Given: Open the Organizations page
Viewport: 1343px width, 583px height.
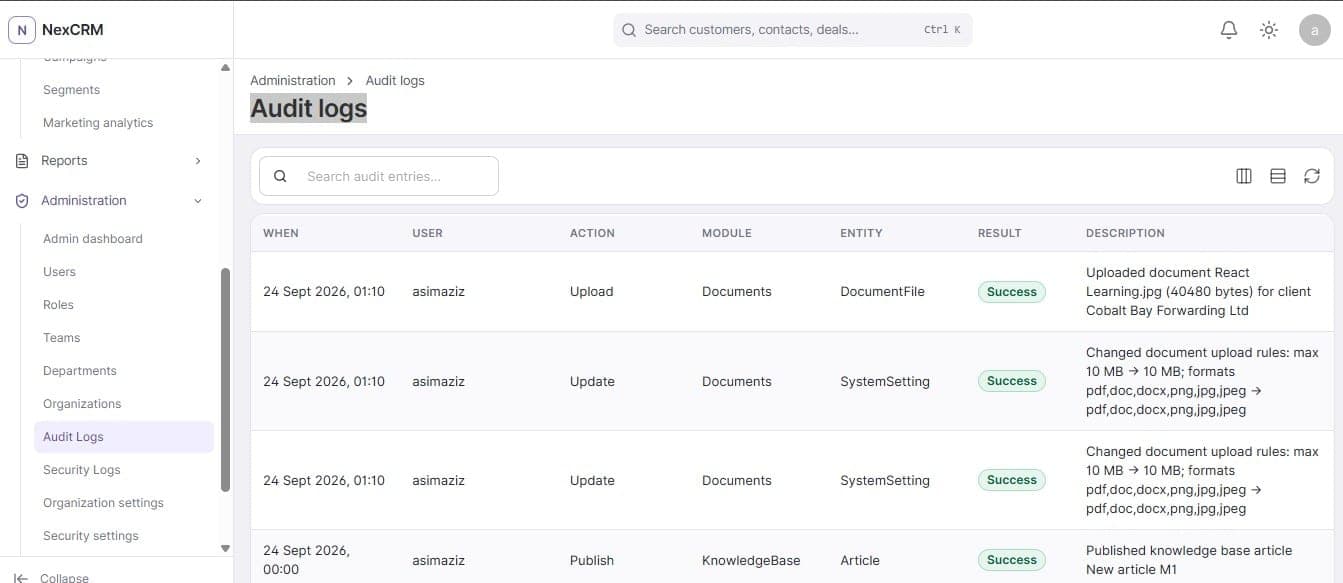Looking at the screenshot, I should pos(82,404).
